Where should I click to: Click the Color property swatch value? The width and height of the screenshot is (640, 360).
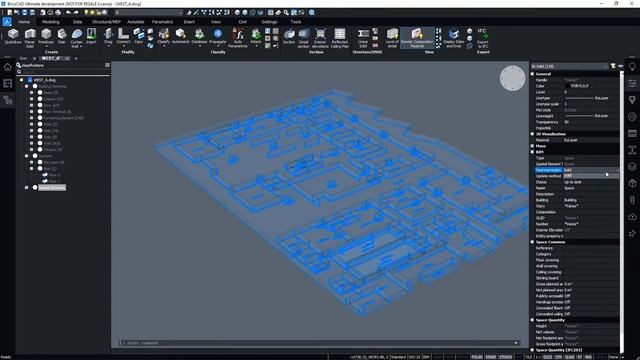click(x=591, y=86)
